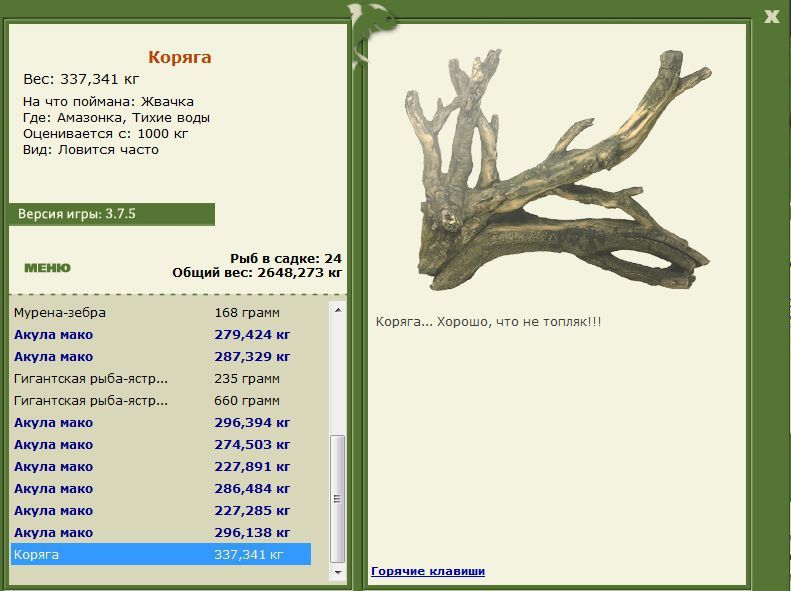Viewport: 791px width, 591px height.
Task: Close the fish cage window
Action: 771,17
